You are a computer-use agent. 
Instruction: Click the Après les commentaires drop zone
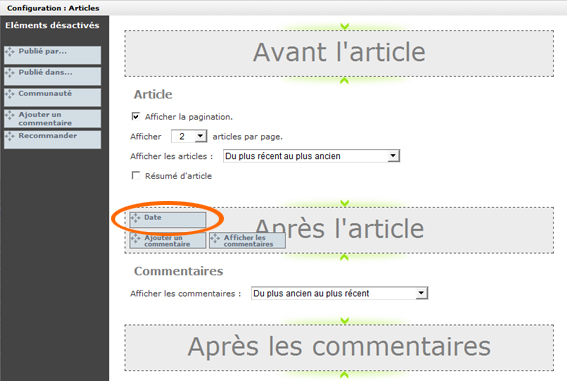tap(339, 348)
